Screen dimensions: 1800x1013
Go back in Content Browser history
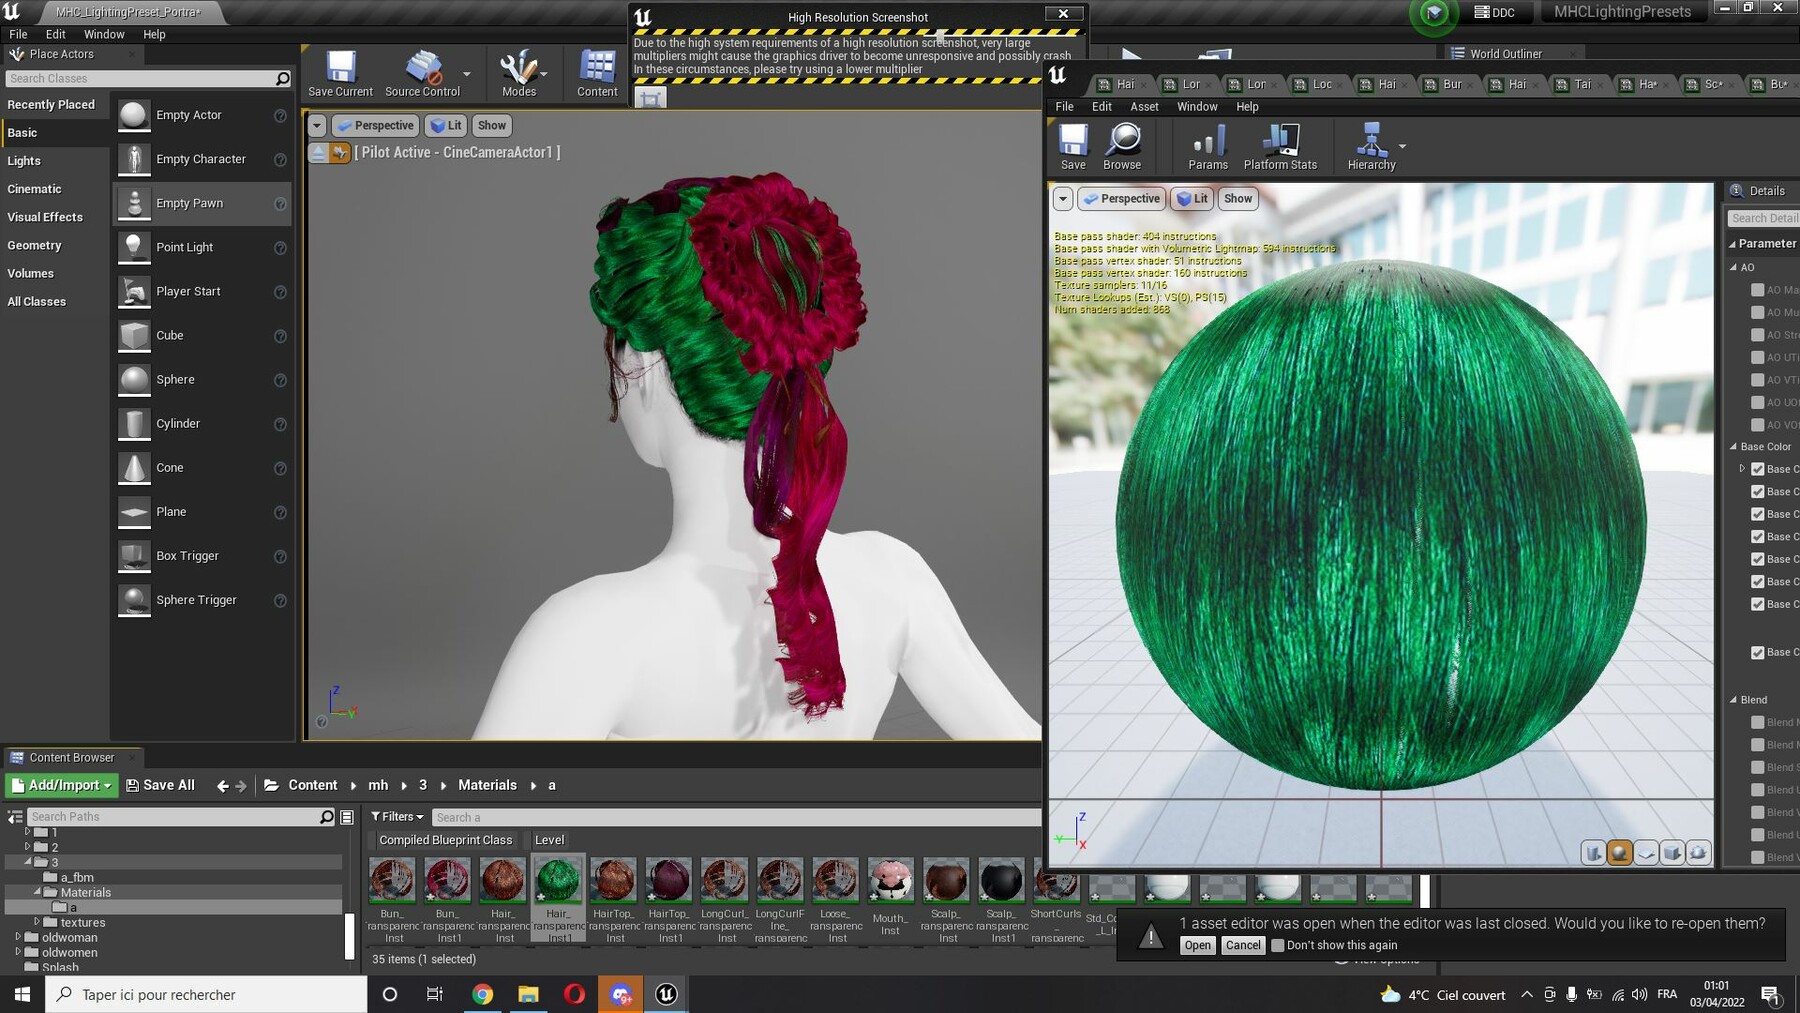pyautogui.click(x=223, y=786)
